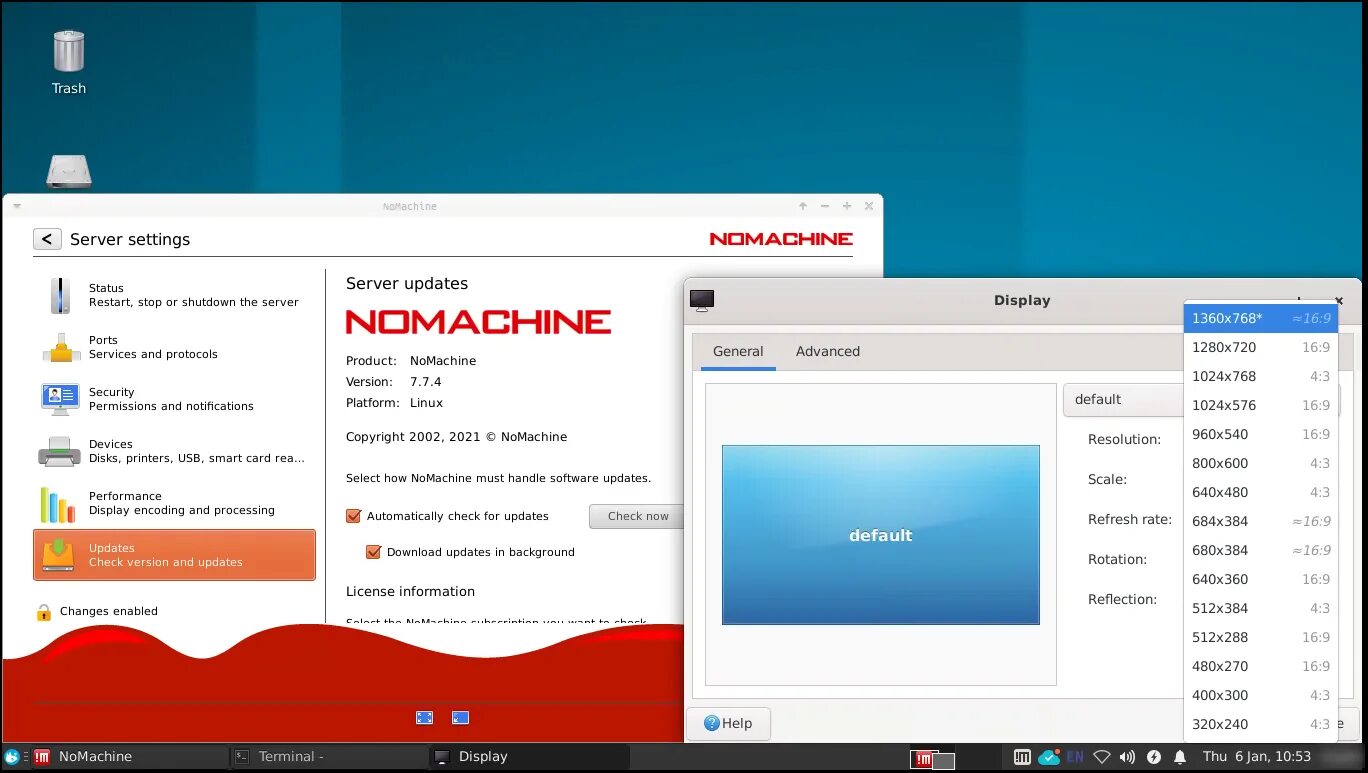Choose resolution 960x540

(x=1260, y=434)
